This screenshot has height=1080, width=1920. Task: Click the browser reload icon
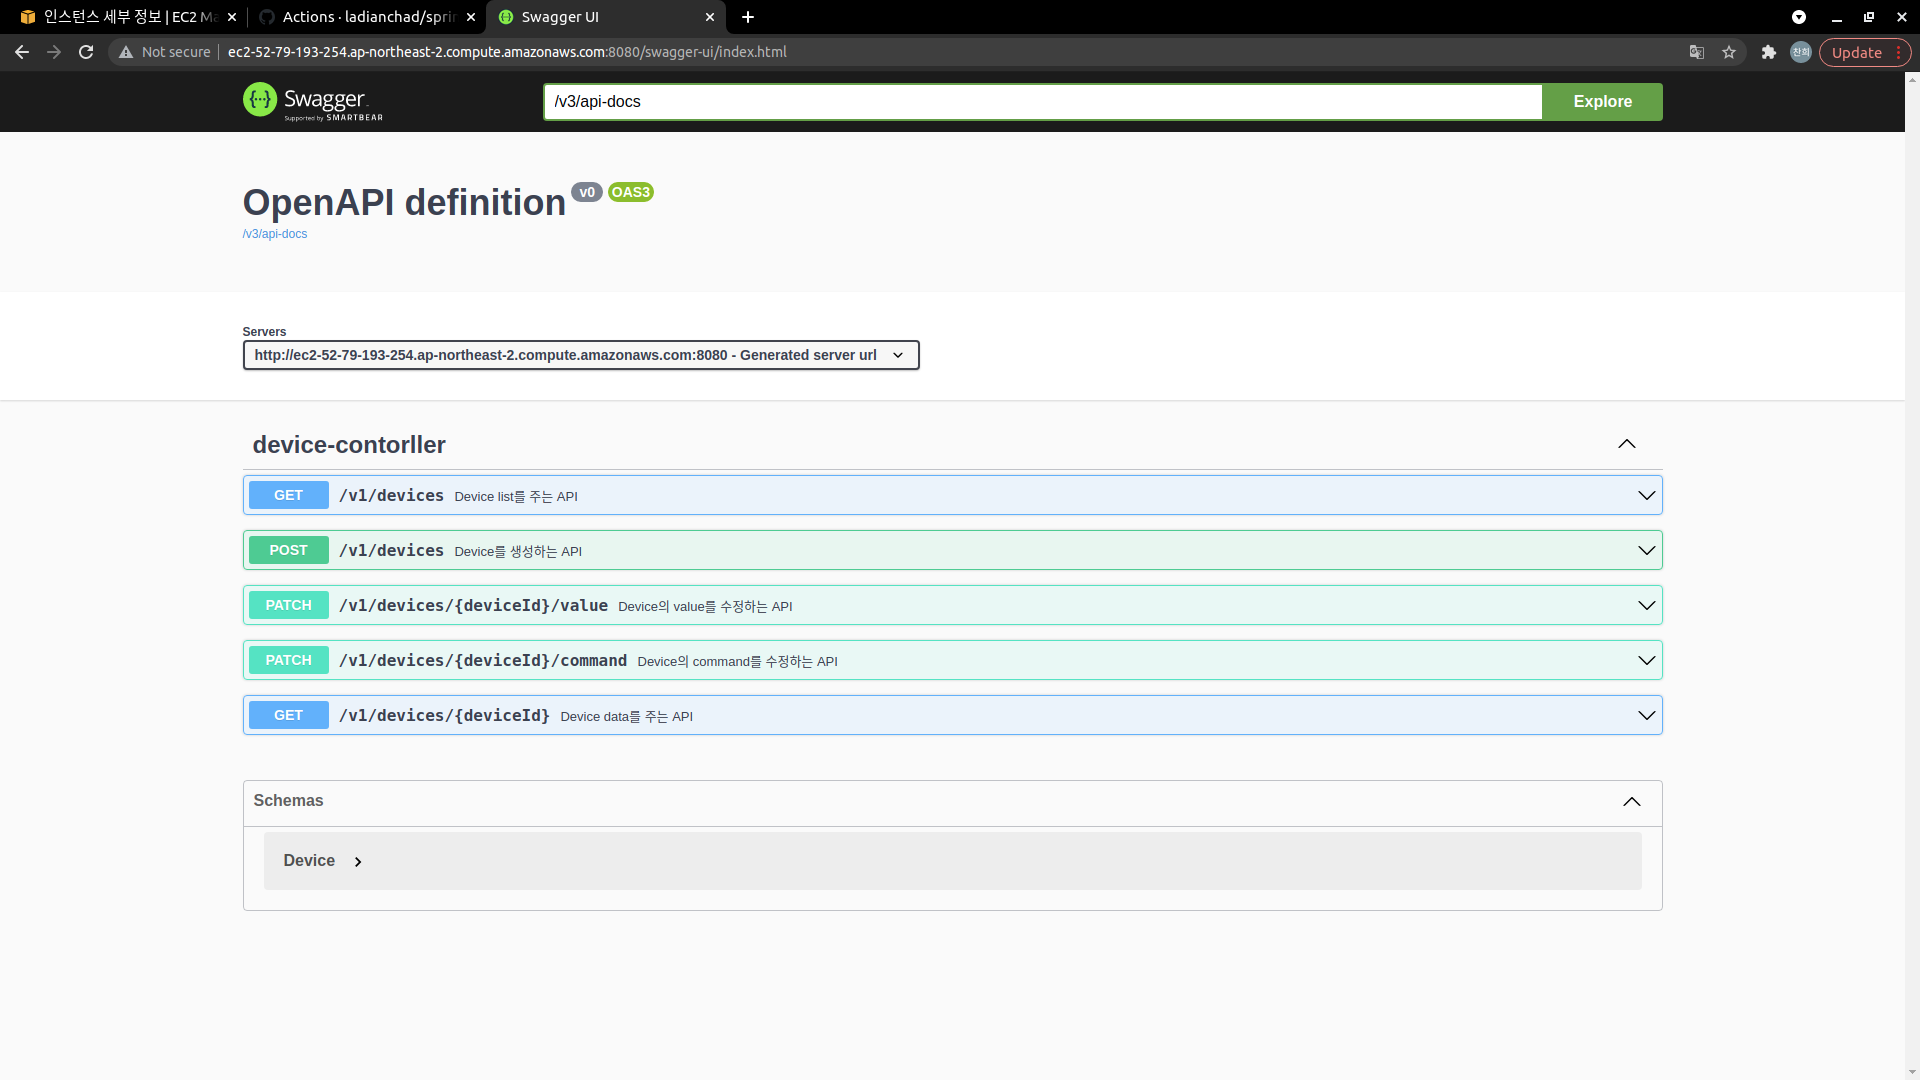tap(86, 52)
